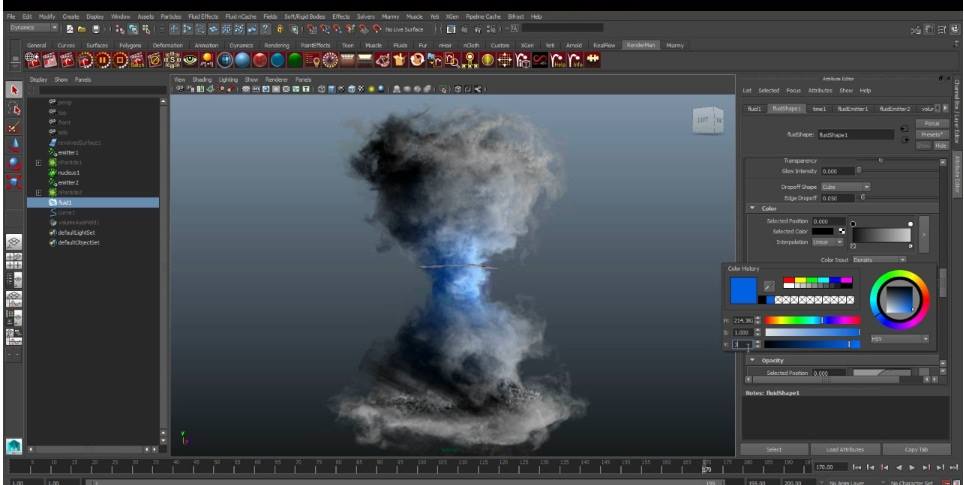Select nucleus1 in the outliner
The height and width of the screenshot is (485, 964).
click(69, 173)
